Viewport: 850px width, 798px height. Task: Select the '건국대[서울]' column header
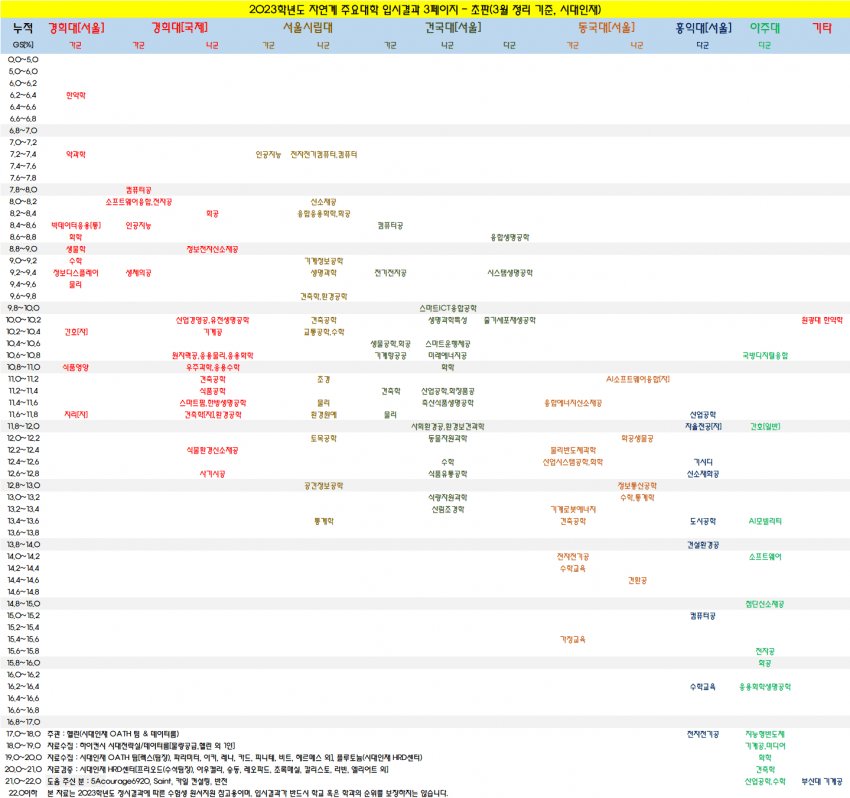[x=453, y=28]
